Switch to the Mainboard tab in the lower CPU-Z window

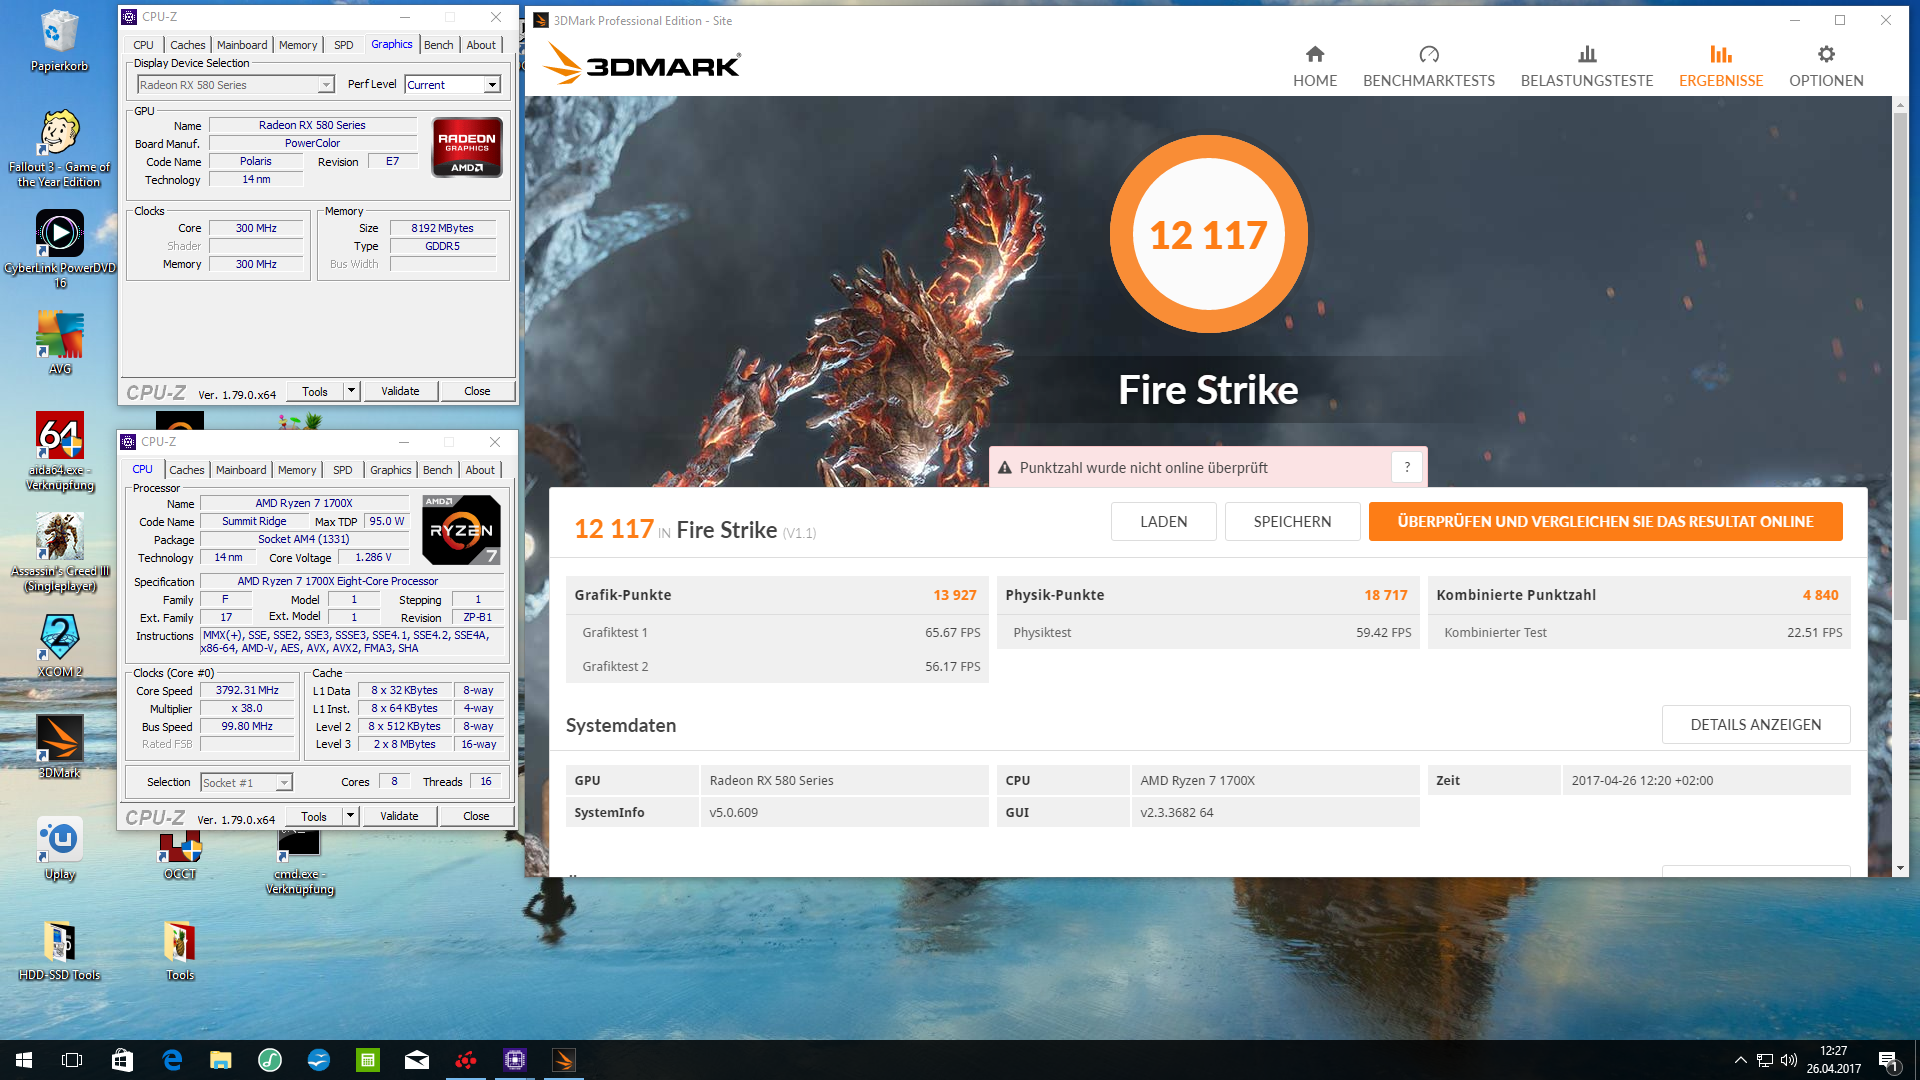tap(241, 470)
